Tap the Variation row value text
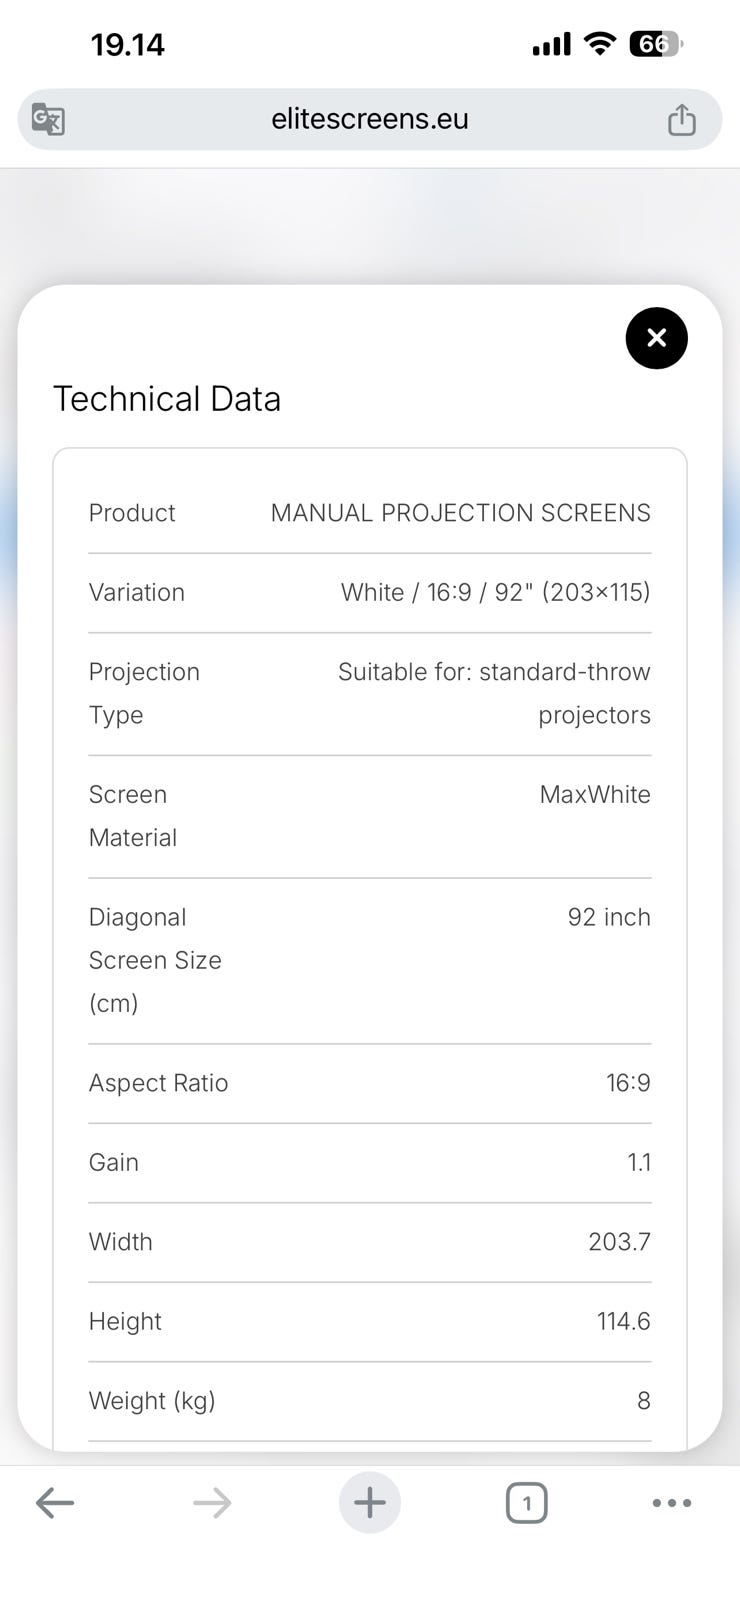This screenshot has width=740, height=1600. (x=495, y=592)
